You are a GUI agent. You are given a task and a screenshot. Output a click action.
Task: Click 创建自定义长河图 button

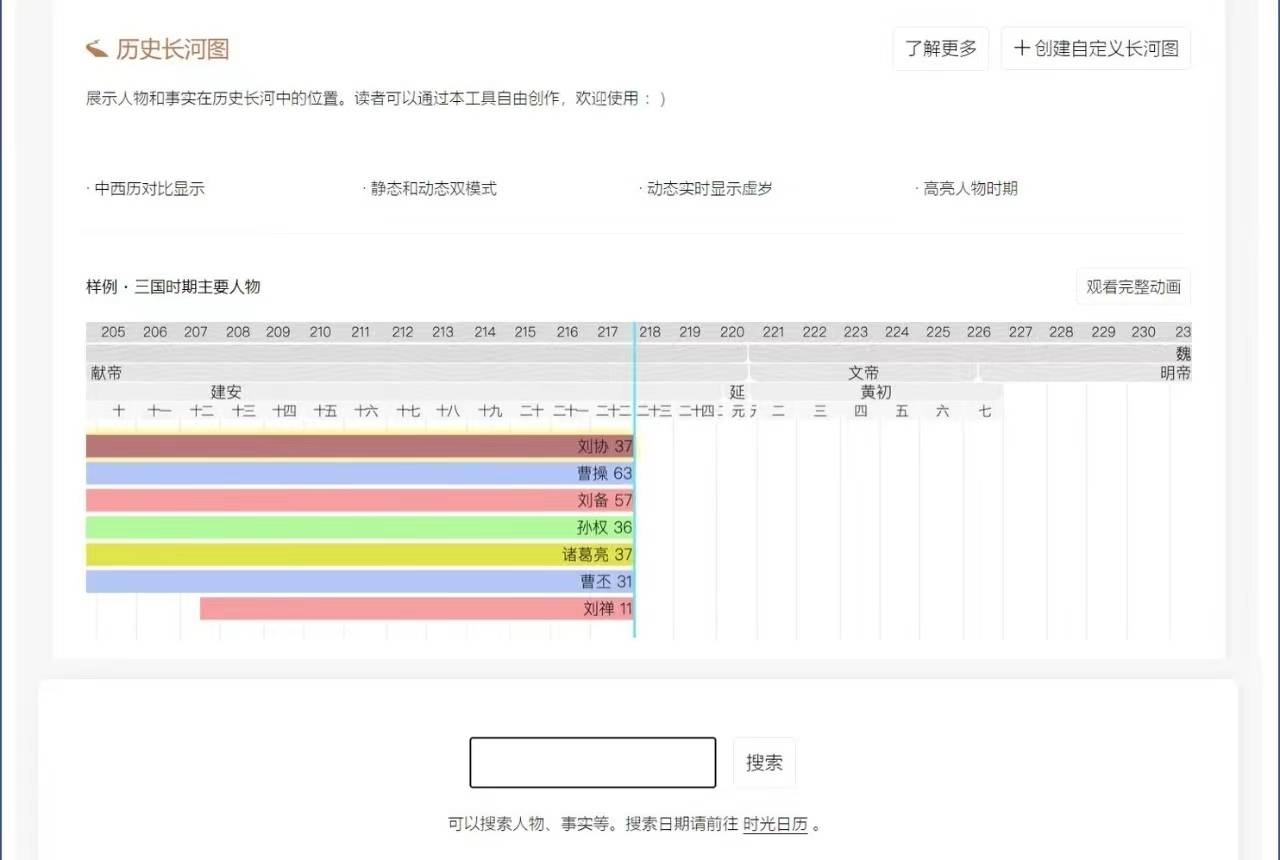(1096, 48)
